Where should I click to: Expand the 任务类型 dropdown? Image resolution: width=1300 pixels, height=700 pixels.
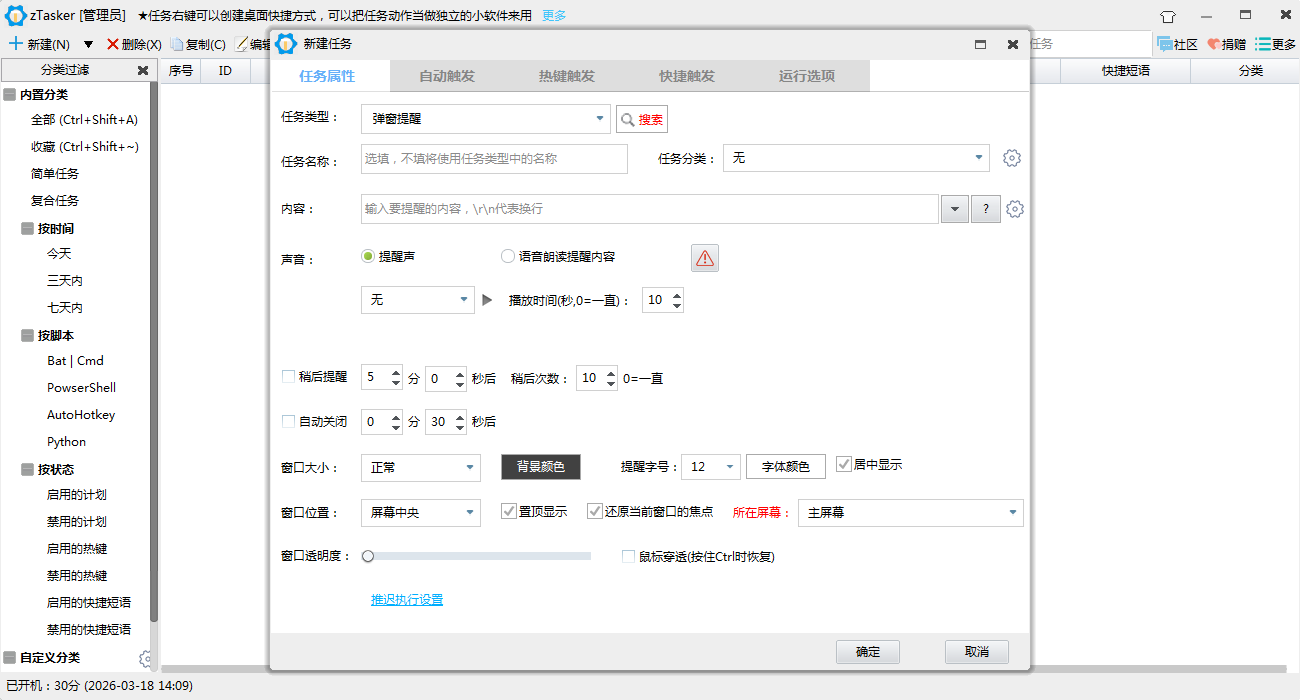pyautogui.click(x=599, y=118)
